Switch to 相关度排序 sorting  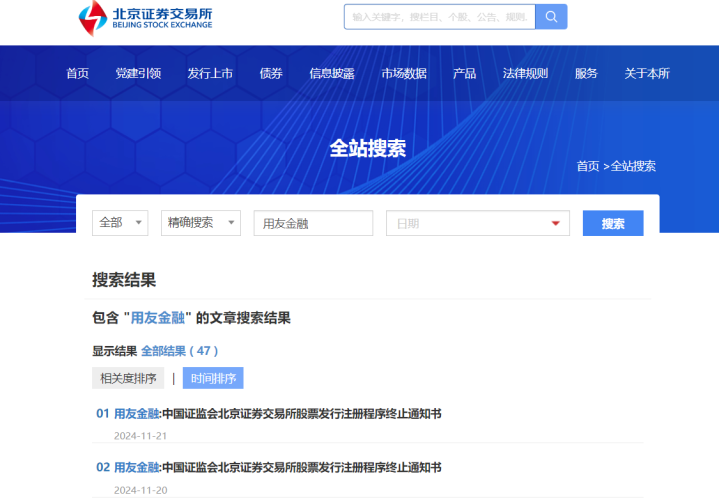tap(128, 378)
